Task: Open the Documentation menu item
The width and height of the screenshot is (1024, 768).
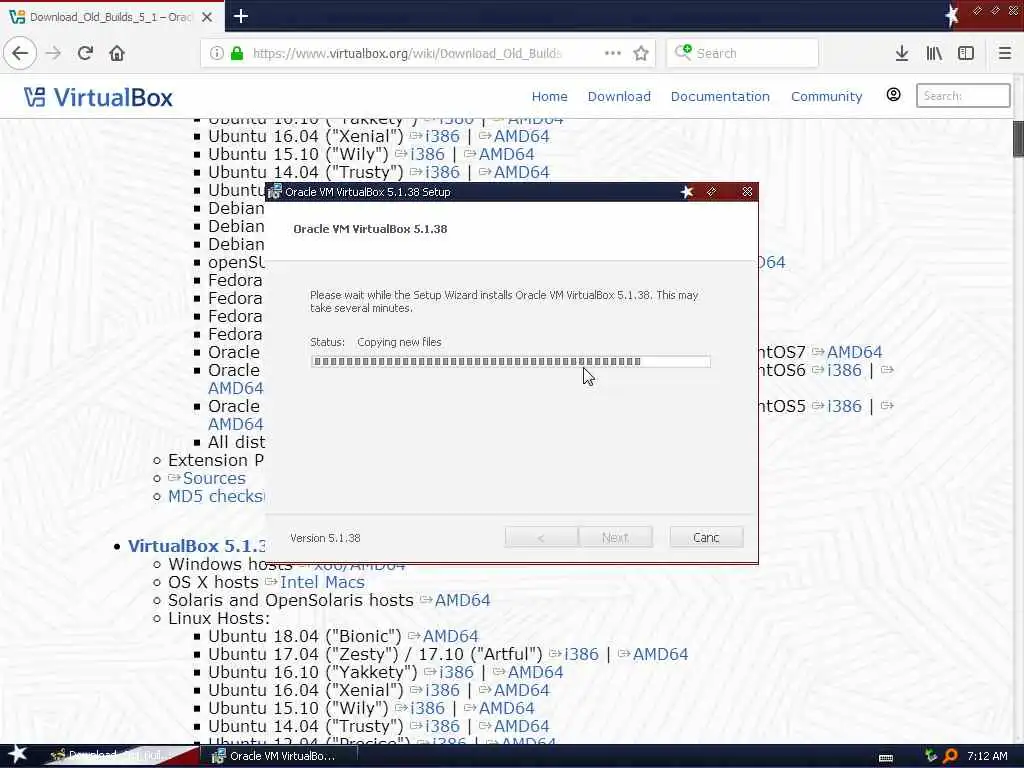Action: [720, 96]
